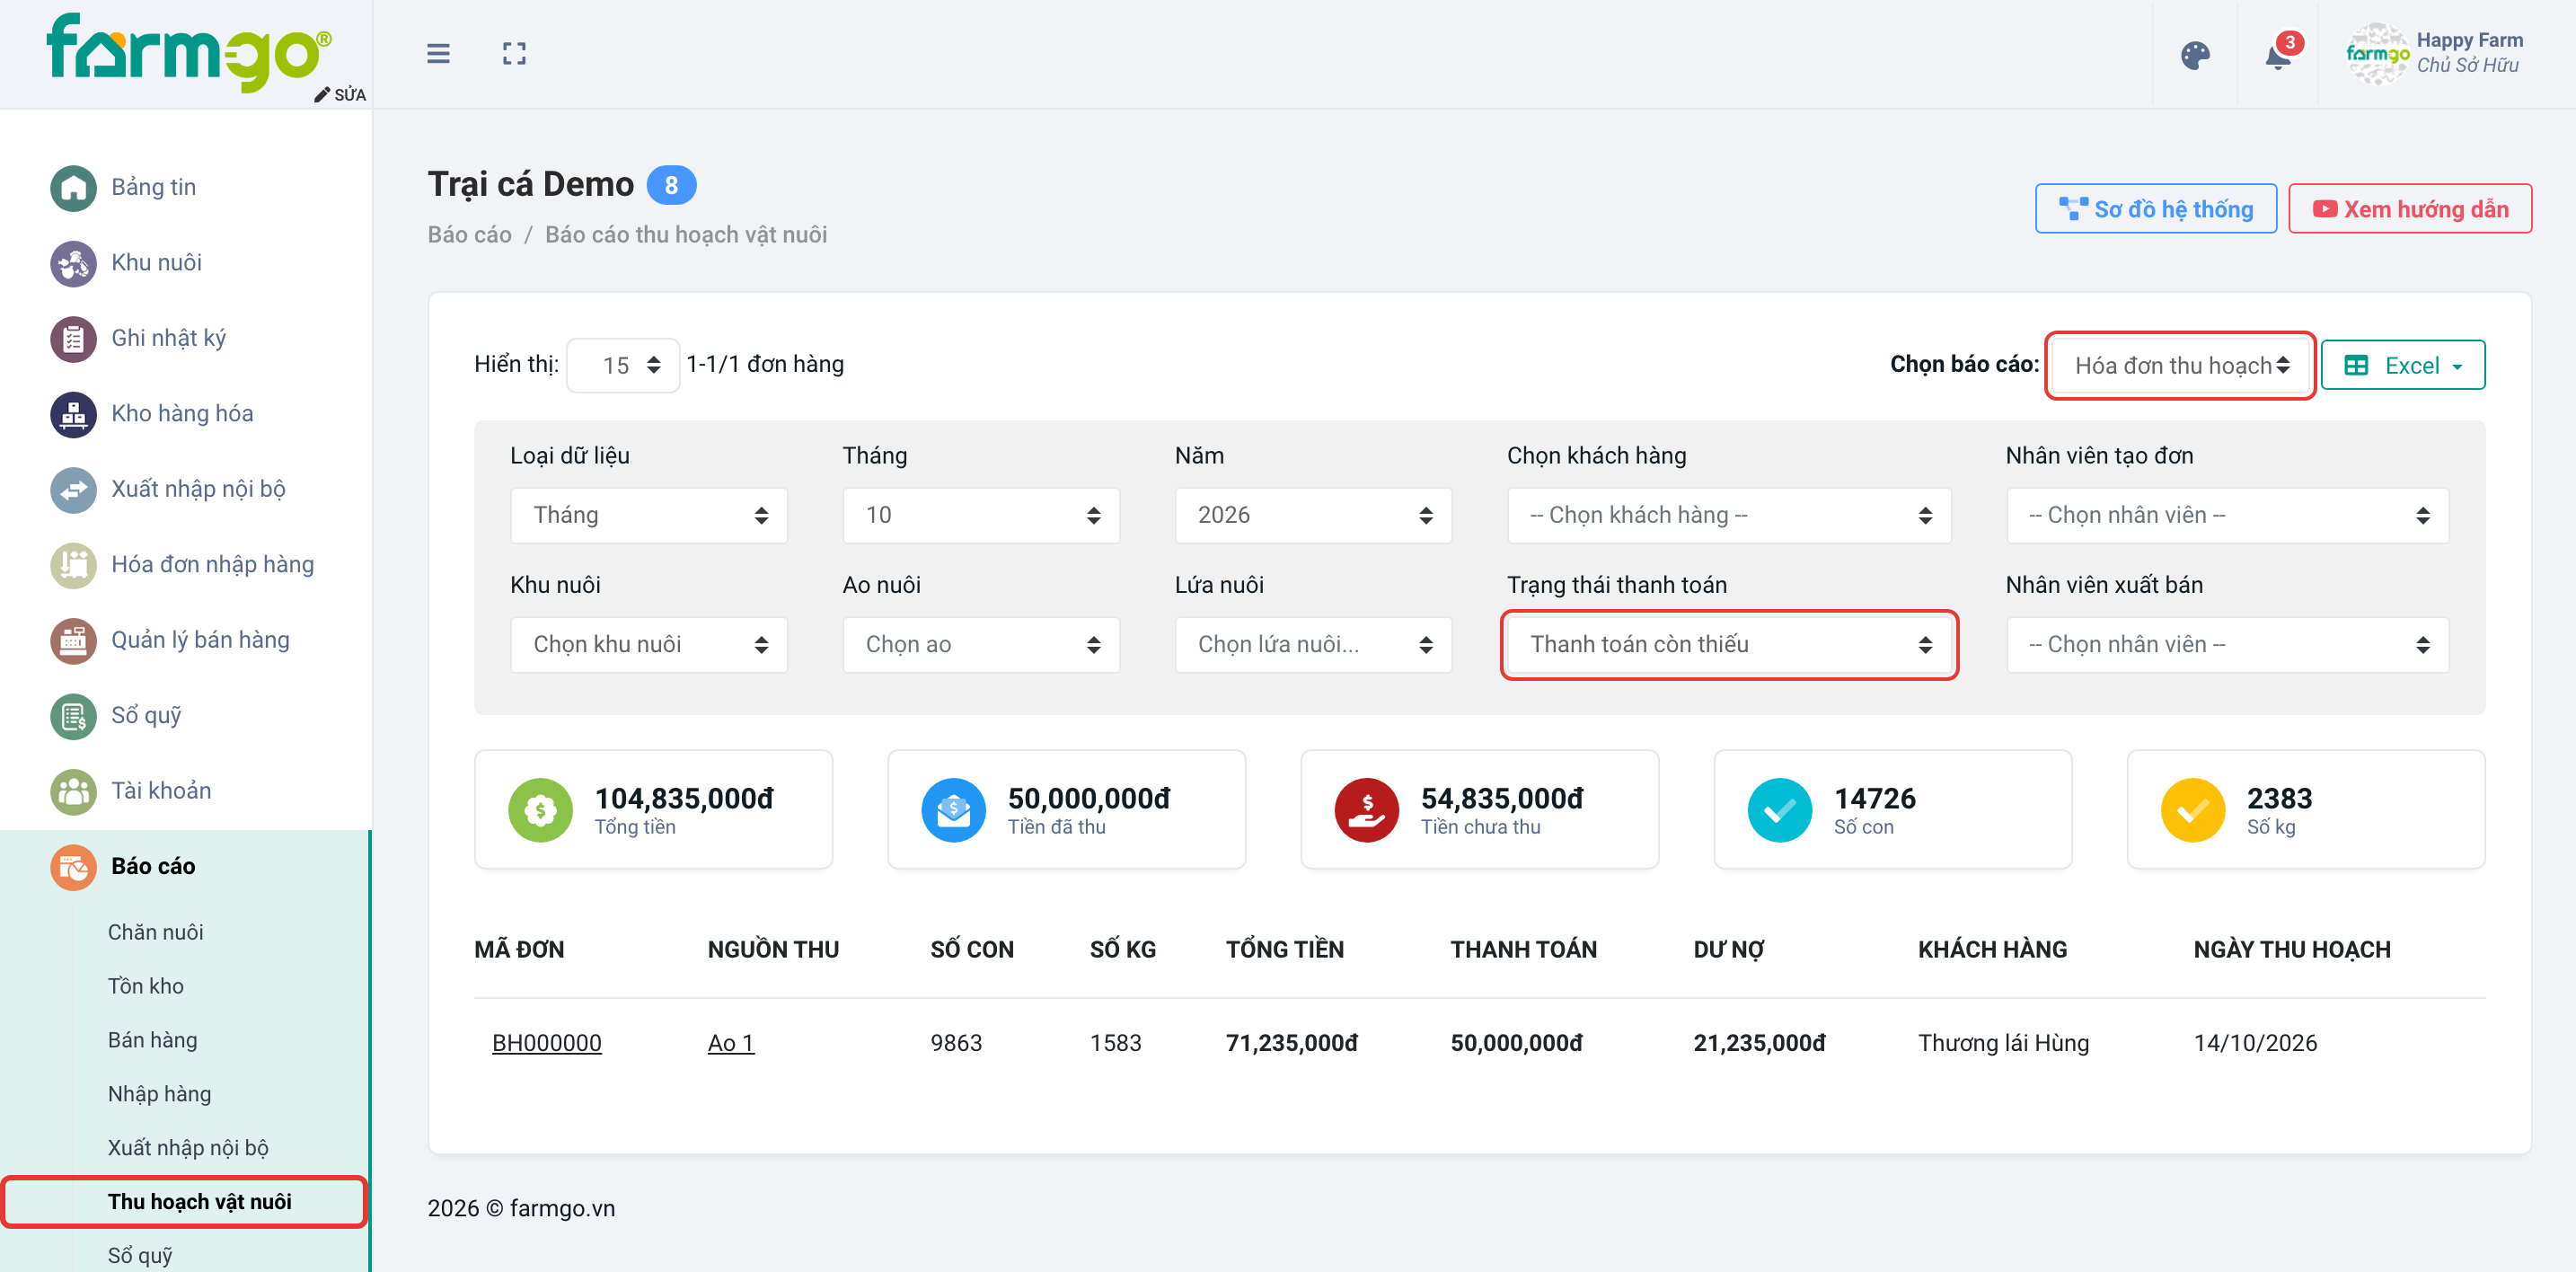This screenshot has height=1272, width=2576.
Task: Click the Quản lý bán hàng register icon
Action: coord(73,641)
